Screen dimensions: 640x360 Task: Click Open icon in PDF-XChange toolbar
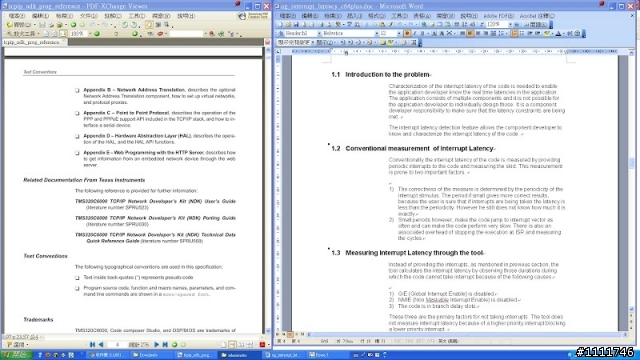18,25
